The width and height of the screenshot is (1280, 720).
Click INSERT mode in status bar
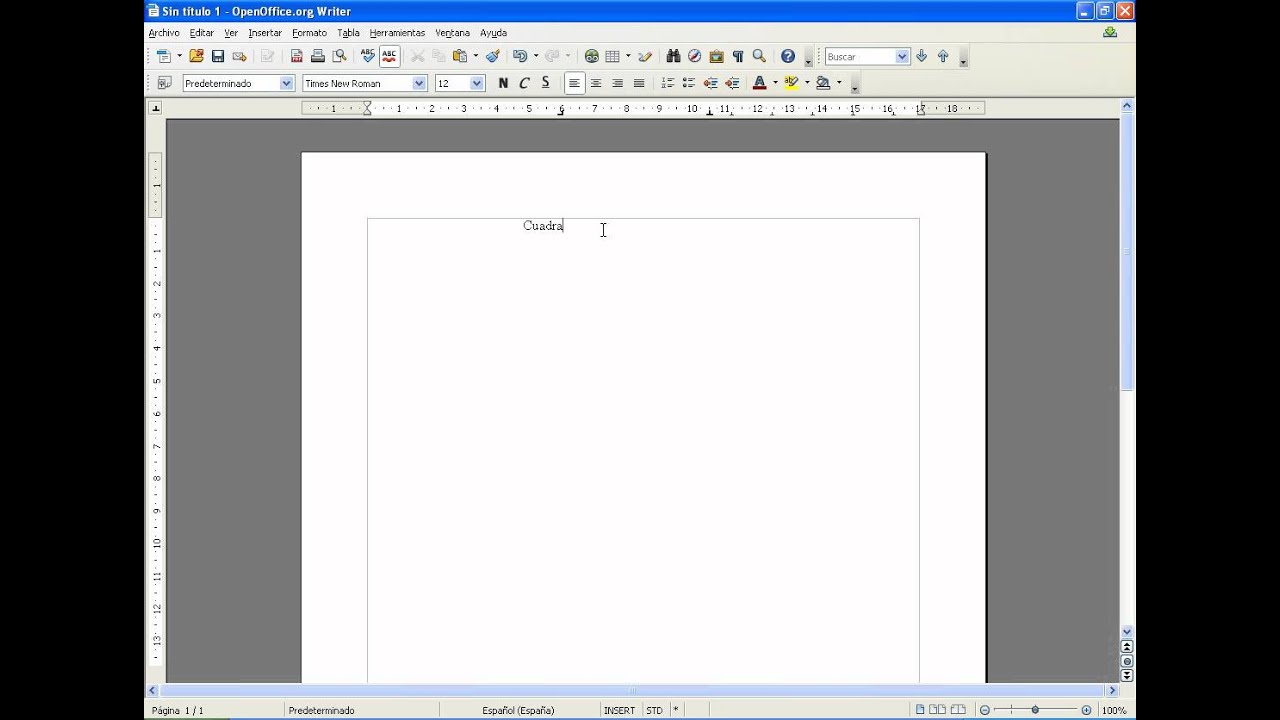(619, 710)
